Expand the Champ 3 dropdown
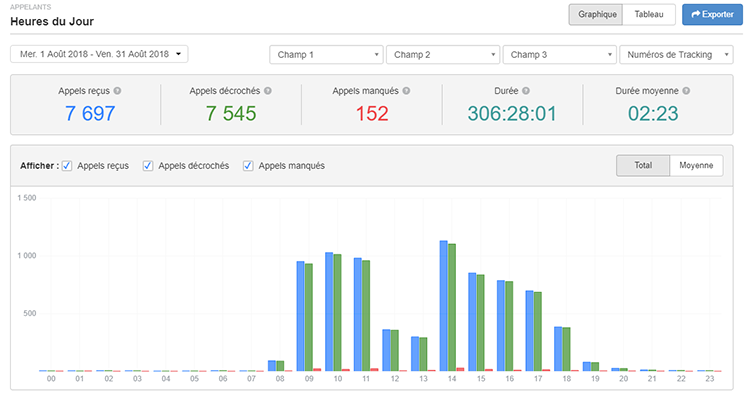Screen dimensions: 750x401 point(559,54)
